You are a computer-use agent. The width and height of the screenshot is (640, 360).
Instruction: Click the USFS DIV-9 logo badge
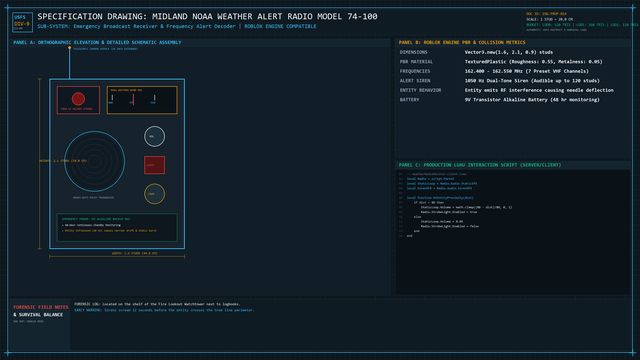[x=22, y=22]
